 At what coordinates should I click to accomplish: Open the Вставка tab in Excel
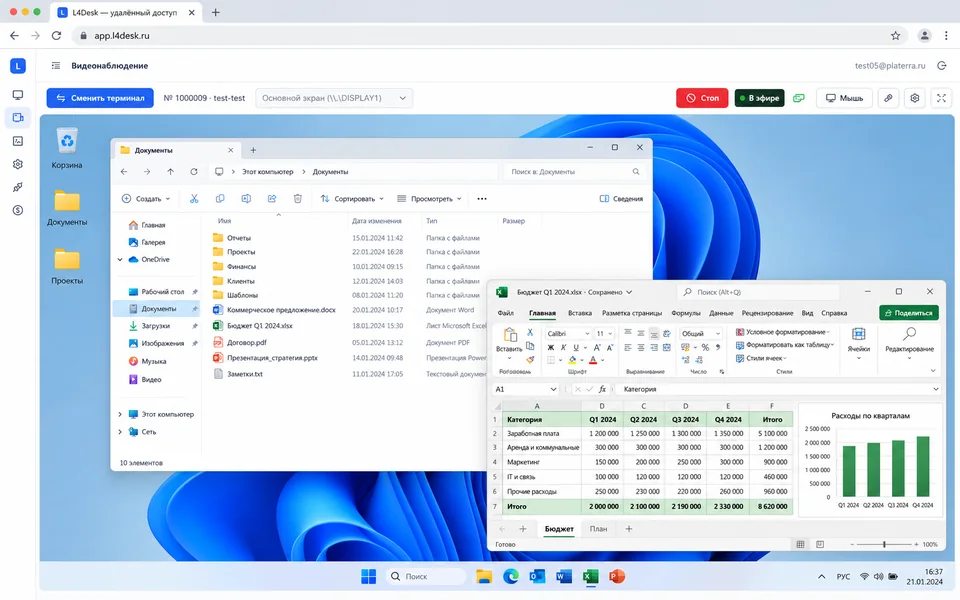579,313
